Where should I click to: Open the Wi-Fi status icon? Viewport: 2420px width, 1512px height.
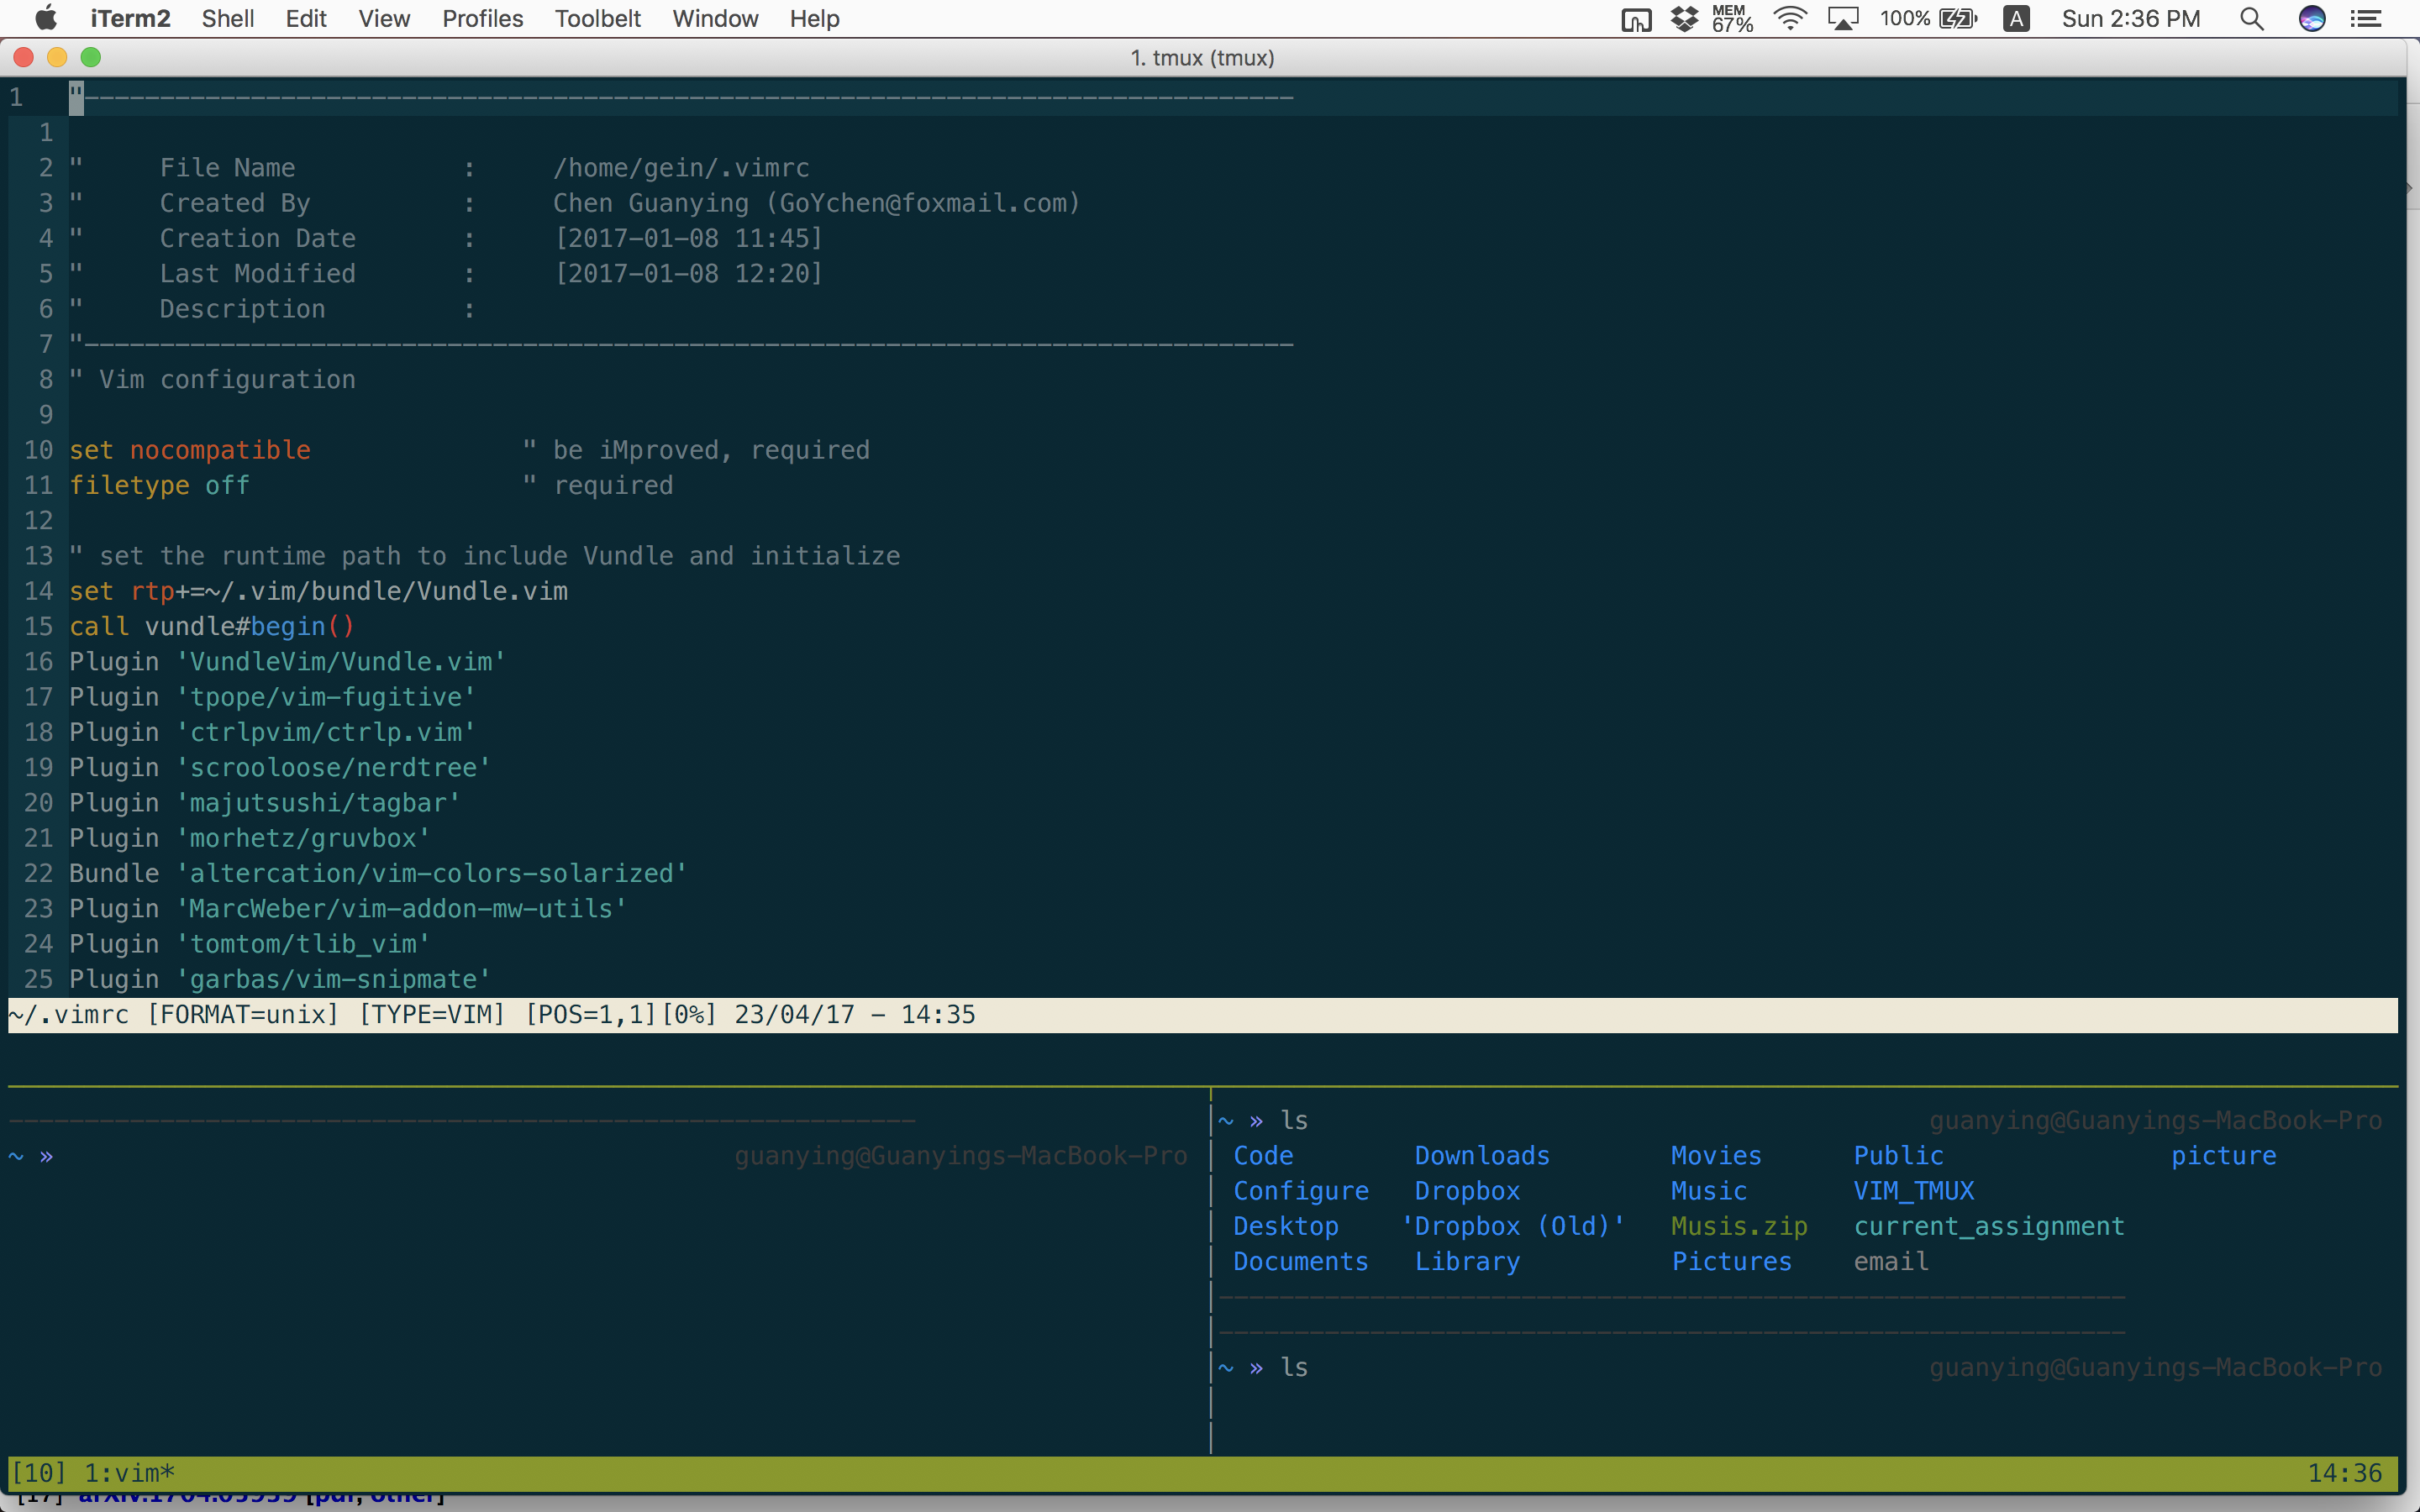tap(1789, 18)
